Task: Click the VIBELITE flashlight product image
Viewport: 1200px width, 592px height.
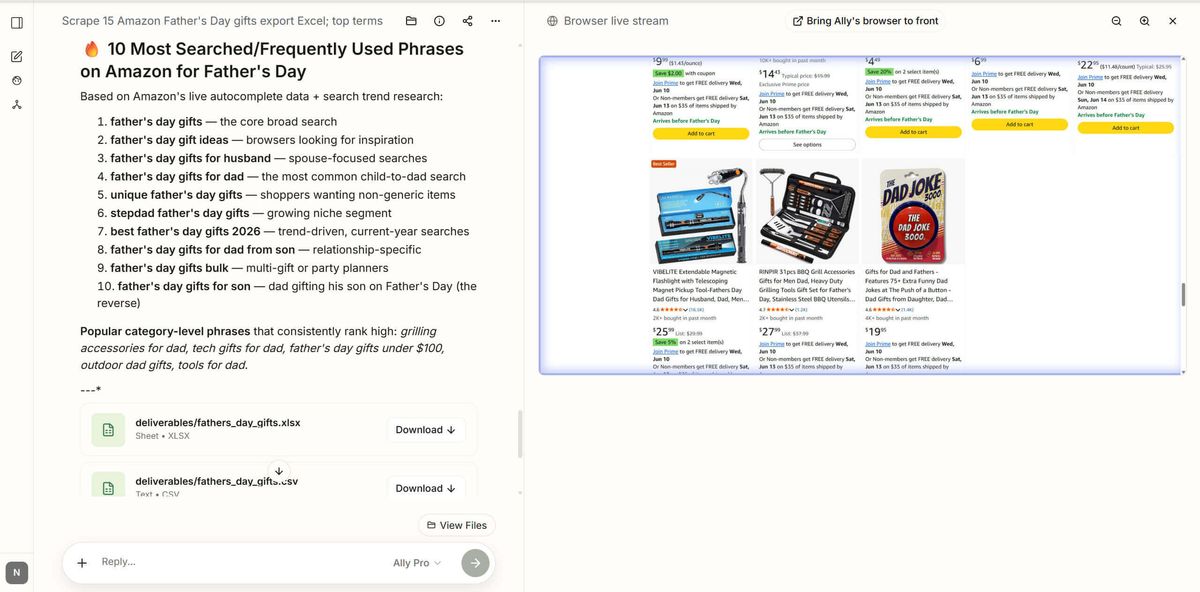Action: click(700, 217)
